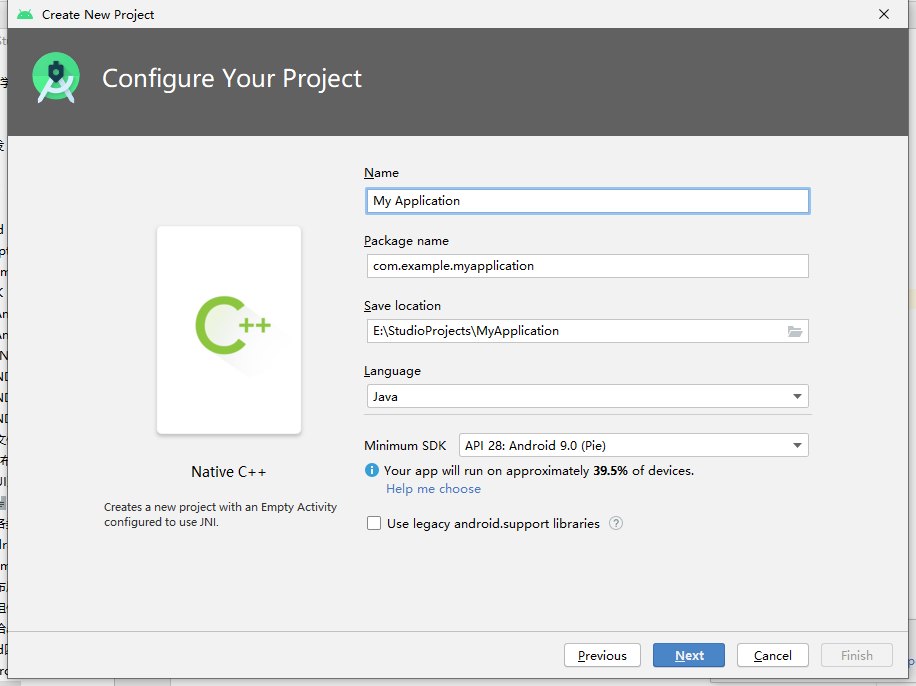Screen dimensions: 916x686
Task: Click the Finish button
Action: [856, 655]
